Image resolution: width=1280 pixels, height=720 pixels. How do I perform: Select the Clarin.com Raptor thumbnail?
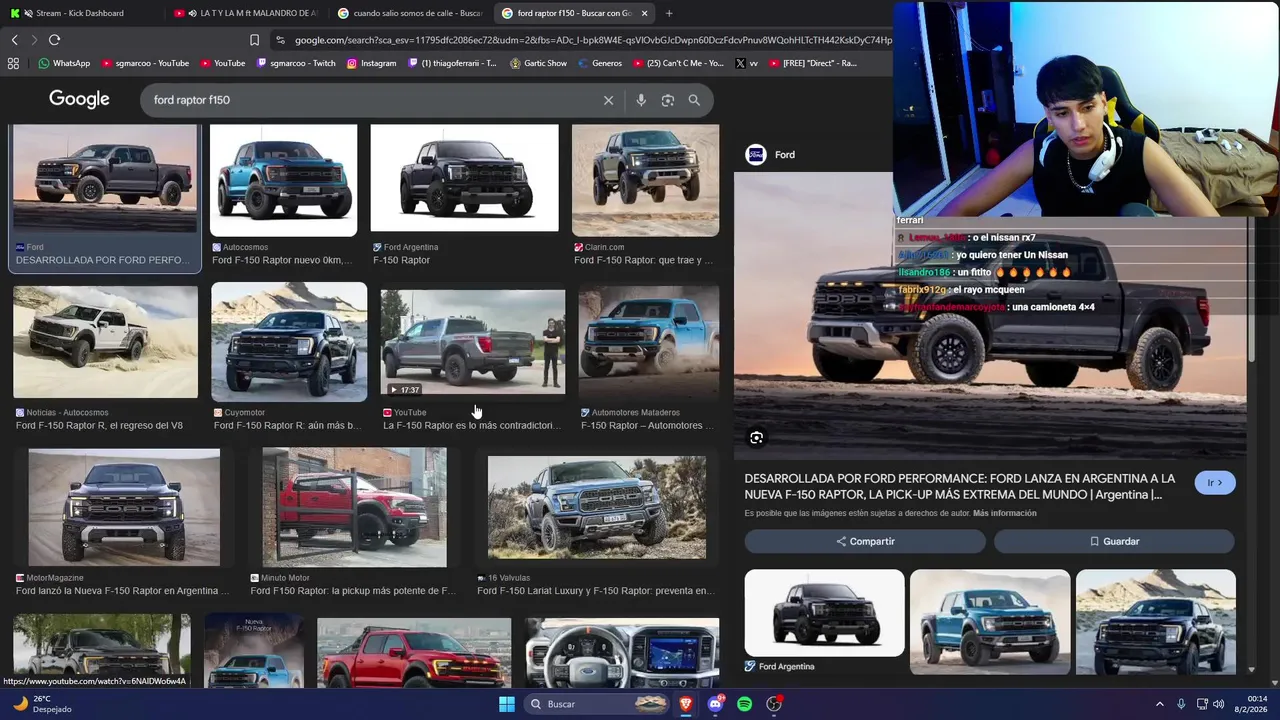point(645,180)
